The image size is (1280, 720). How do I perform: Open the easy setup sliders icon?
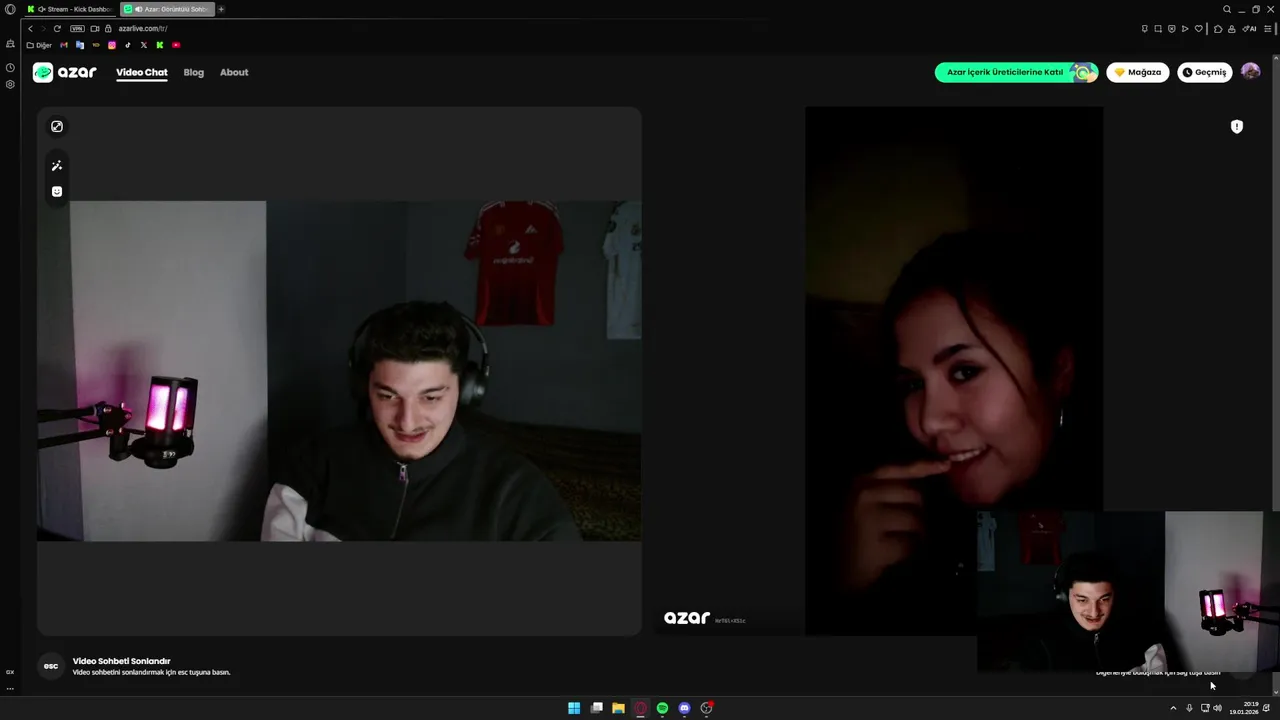pyautogui.click(x=1268, y=28)
